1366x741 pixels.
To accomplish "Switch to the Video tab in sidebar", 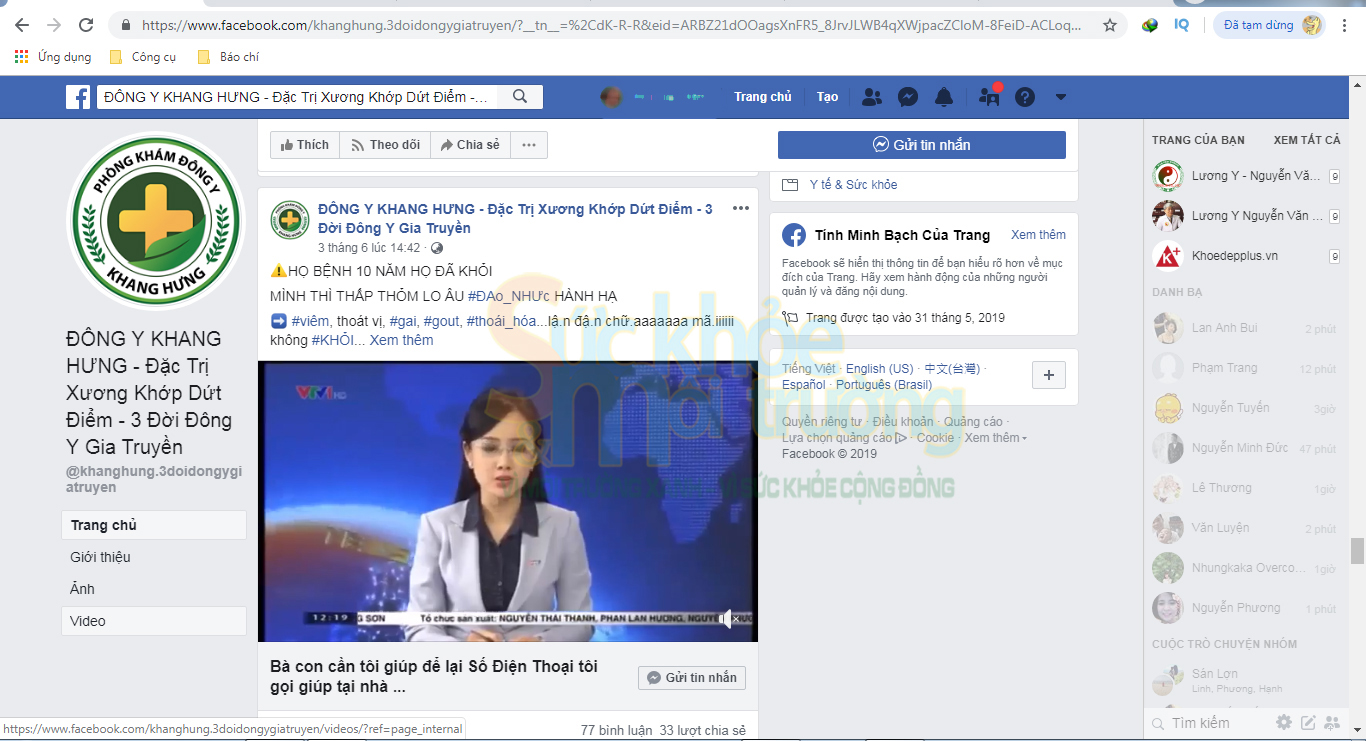I will (88, 621).
